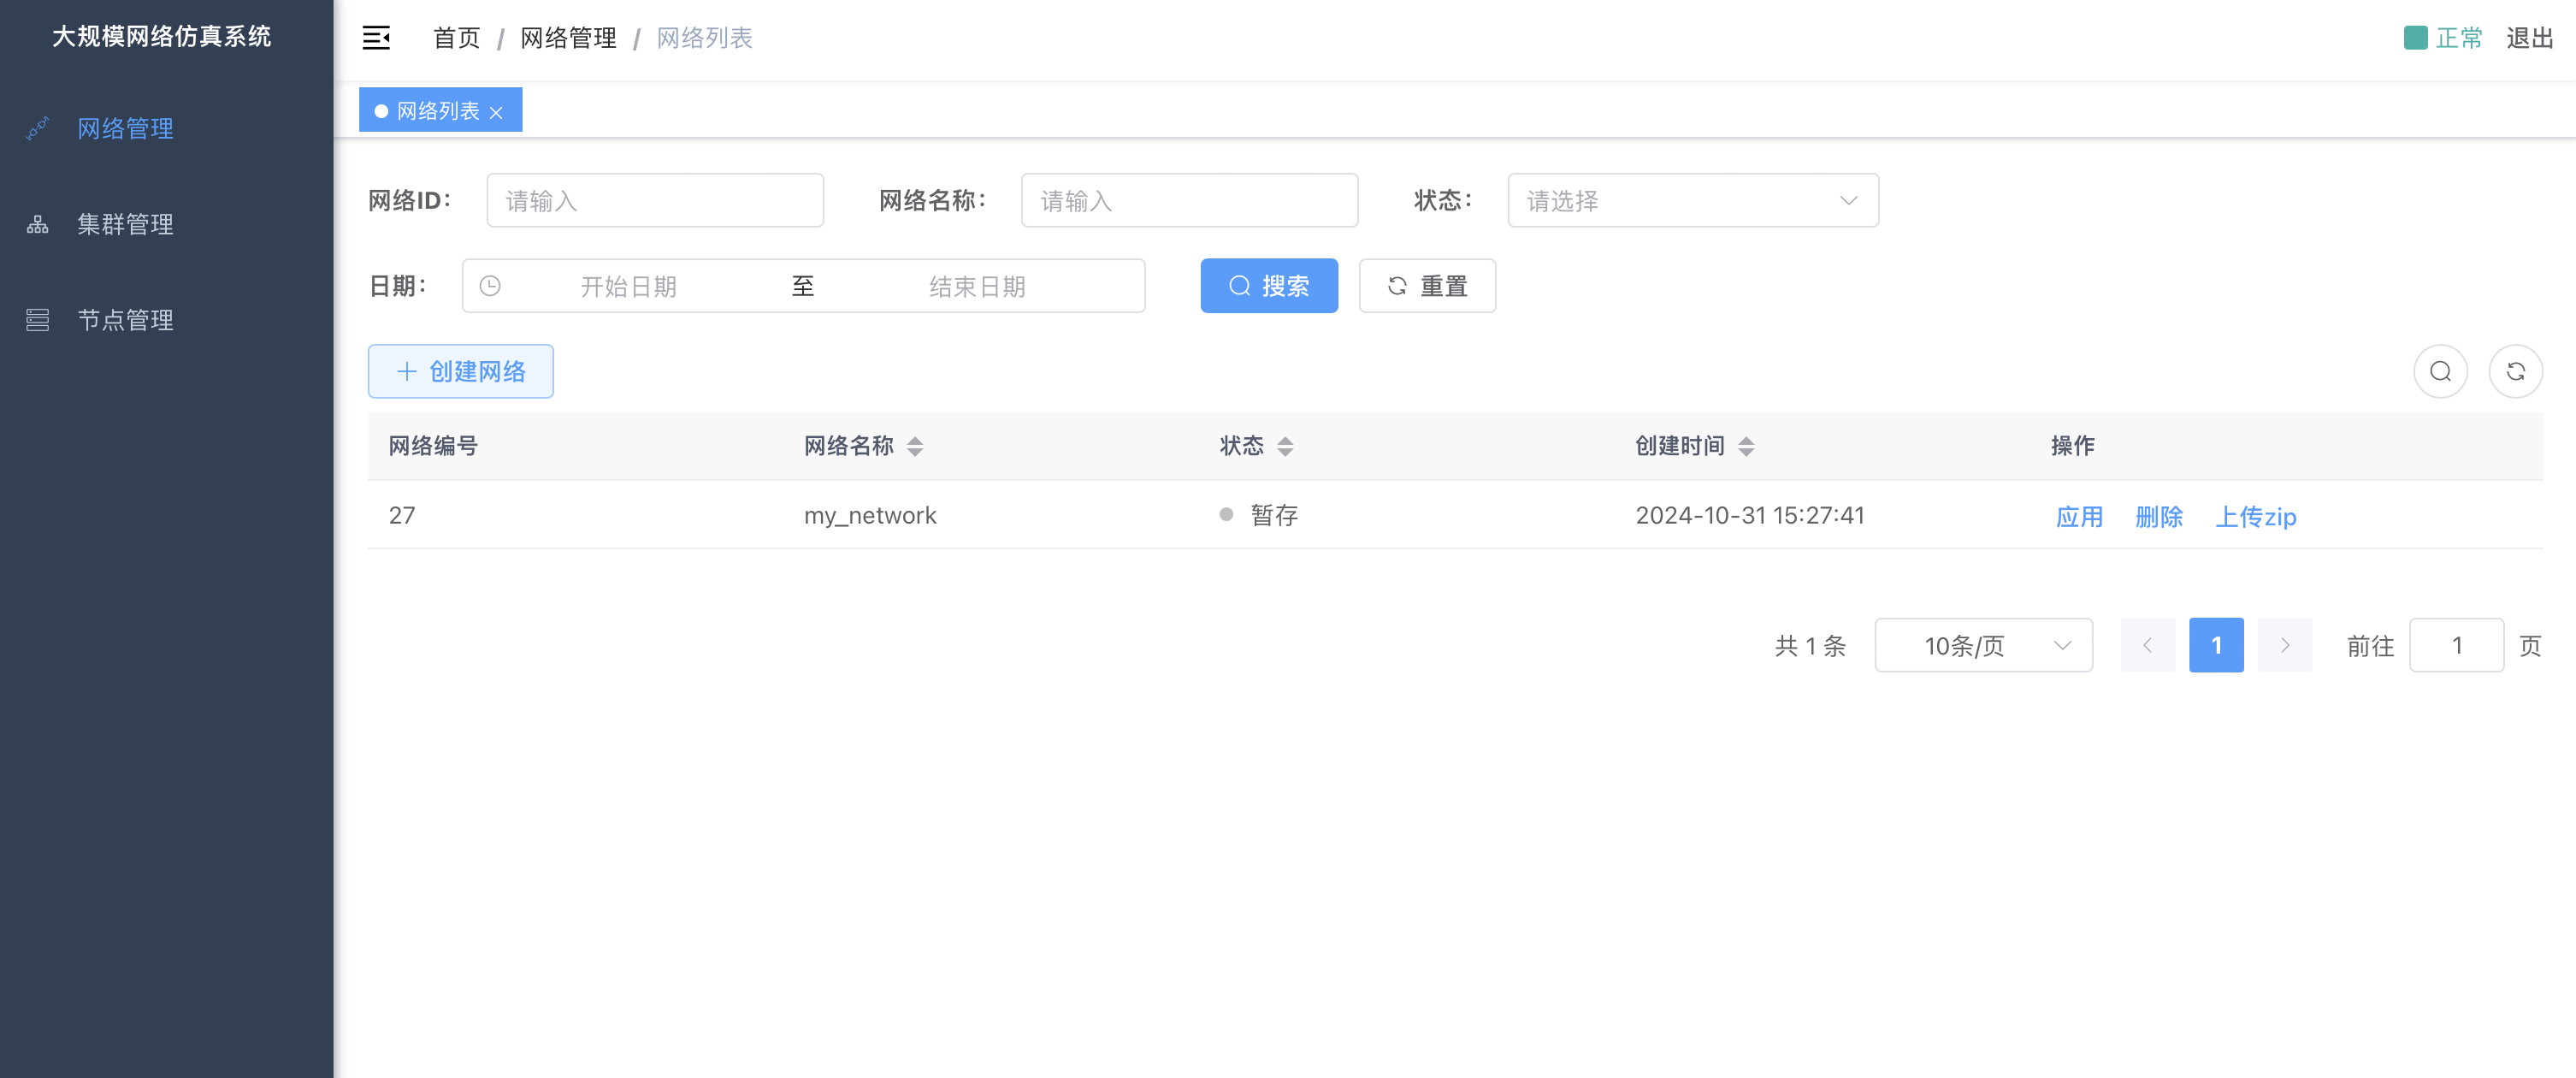Collapse sidebar with hamburger icon
The image size is (2576, 1078).
376,38
